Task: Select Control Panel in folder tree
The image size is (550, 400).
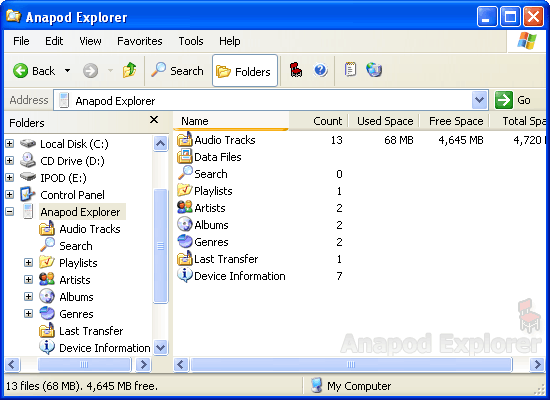Action: click(72, 195)
